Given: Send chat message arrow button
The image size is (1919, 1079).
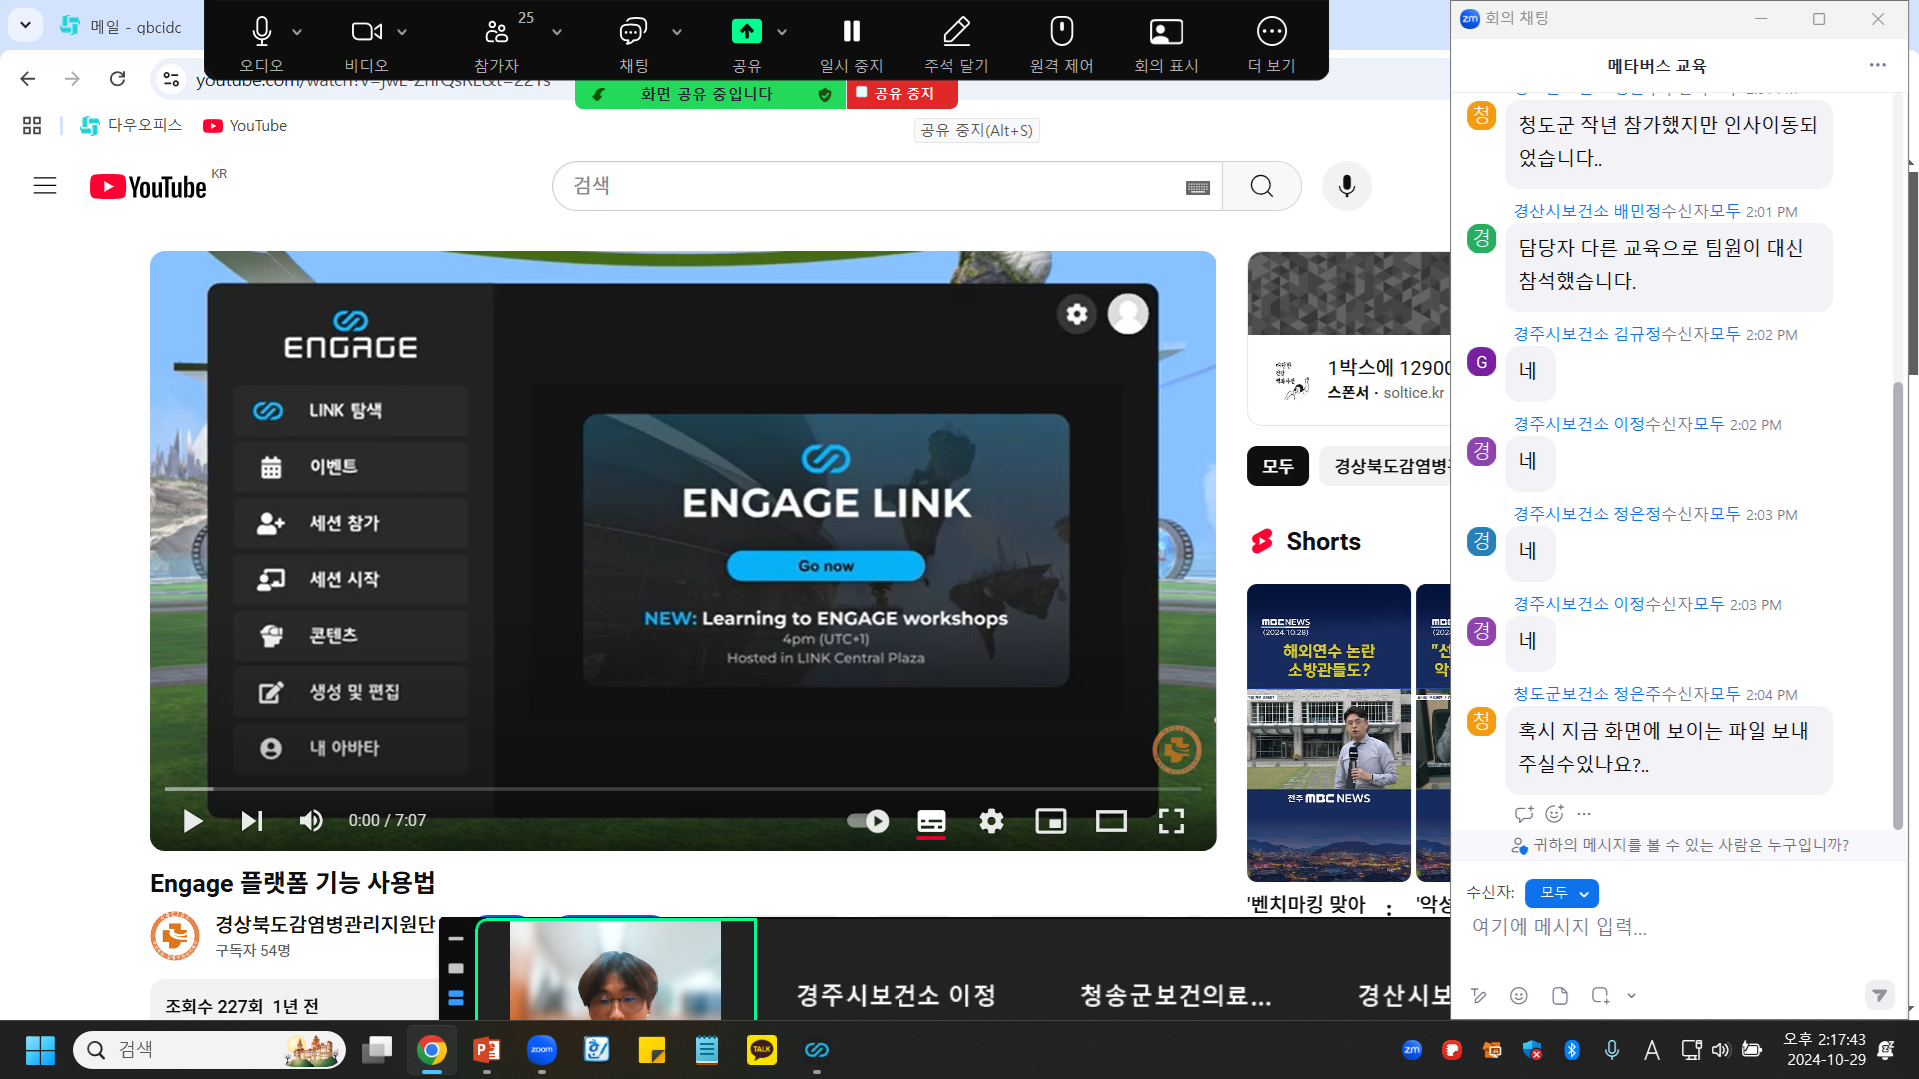Looking at the screenshot, I should (x=1879, y=995).
